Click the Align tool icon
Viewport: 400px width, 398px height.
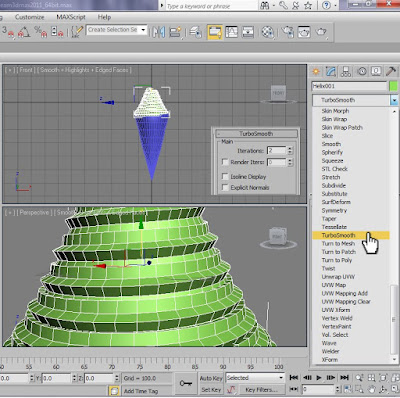(x=175, y=32)
